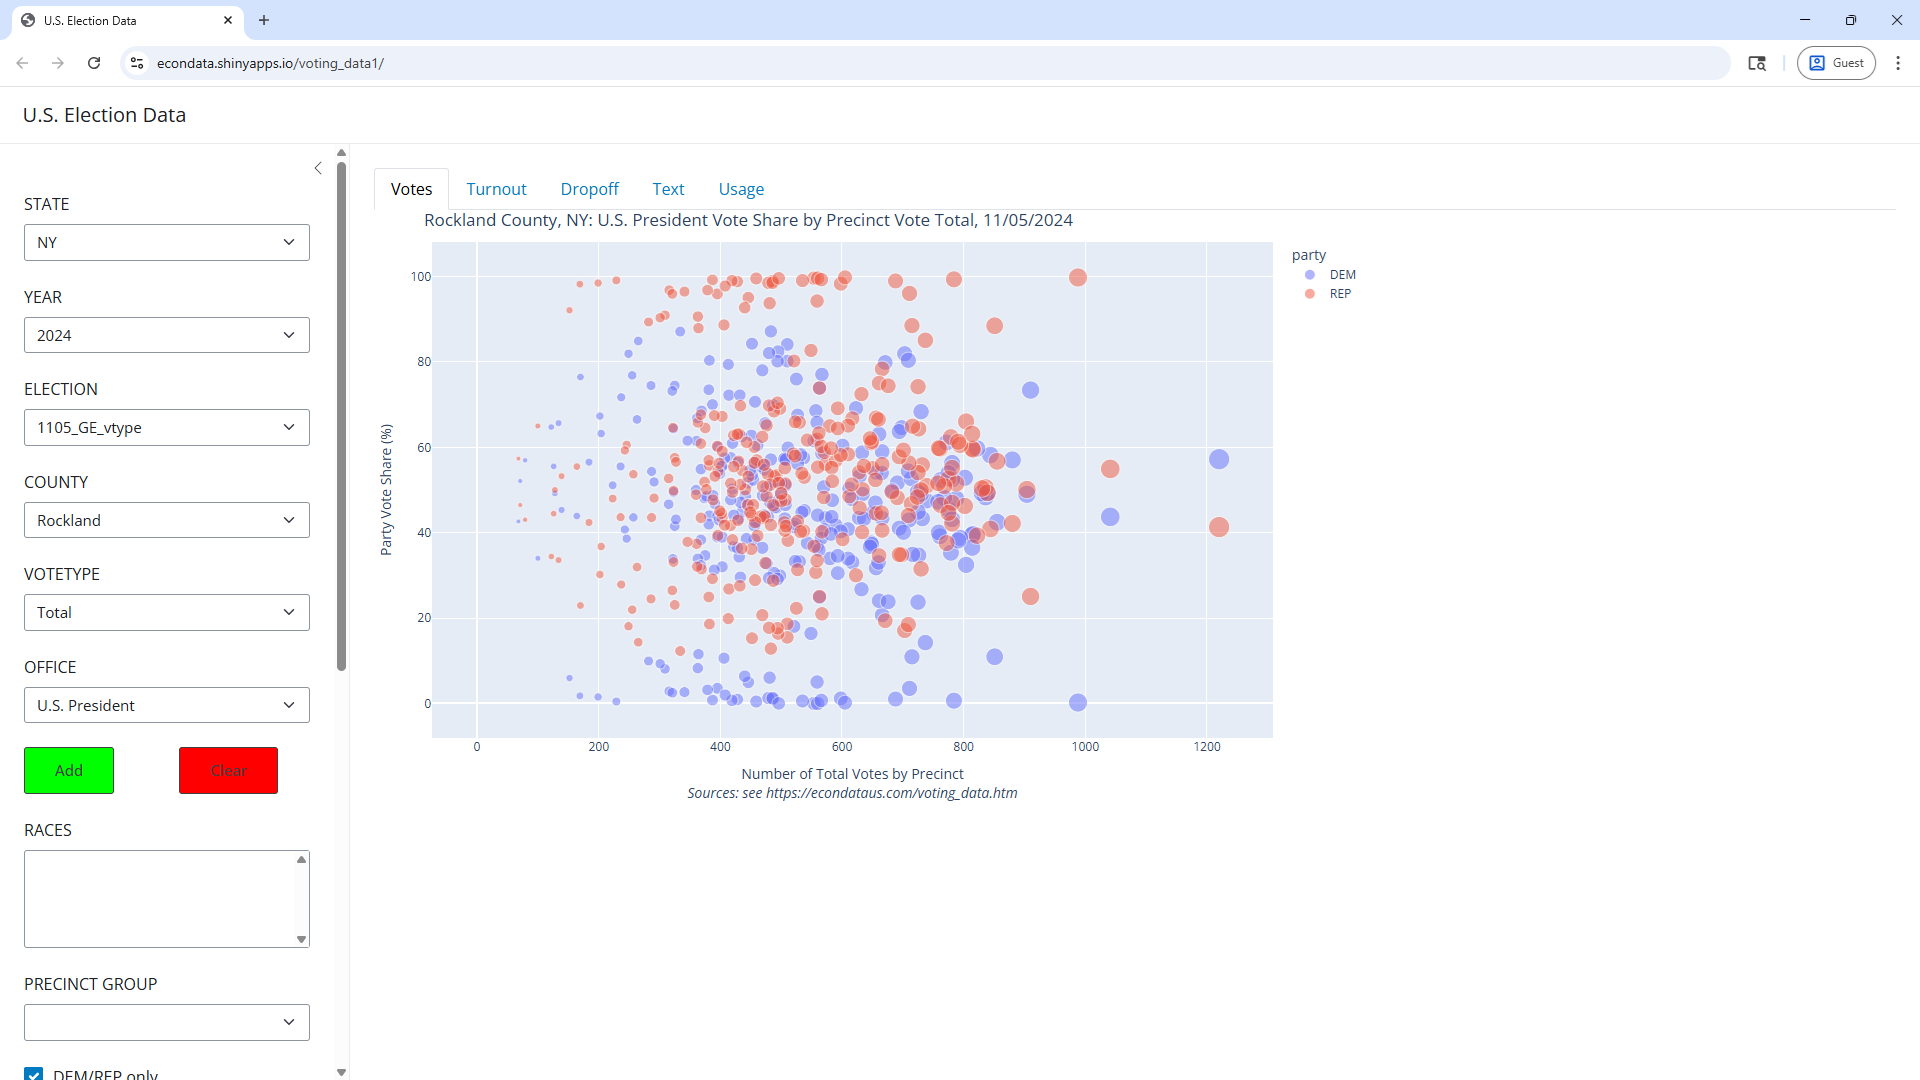1920x1080 pixels.
Task: Click inside the RACES text box
Action: pyautogui.click(x=160, y=898)
